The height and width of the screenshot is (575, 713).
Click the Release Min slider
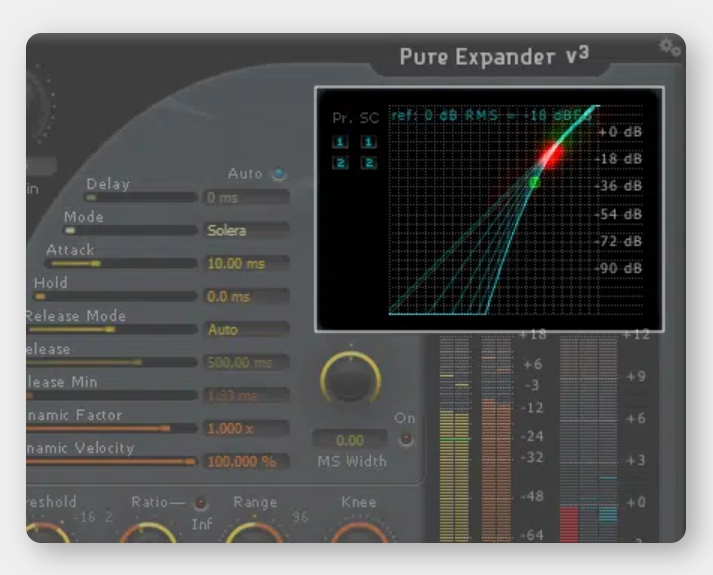(111, 395)
